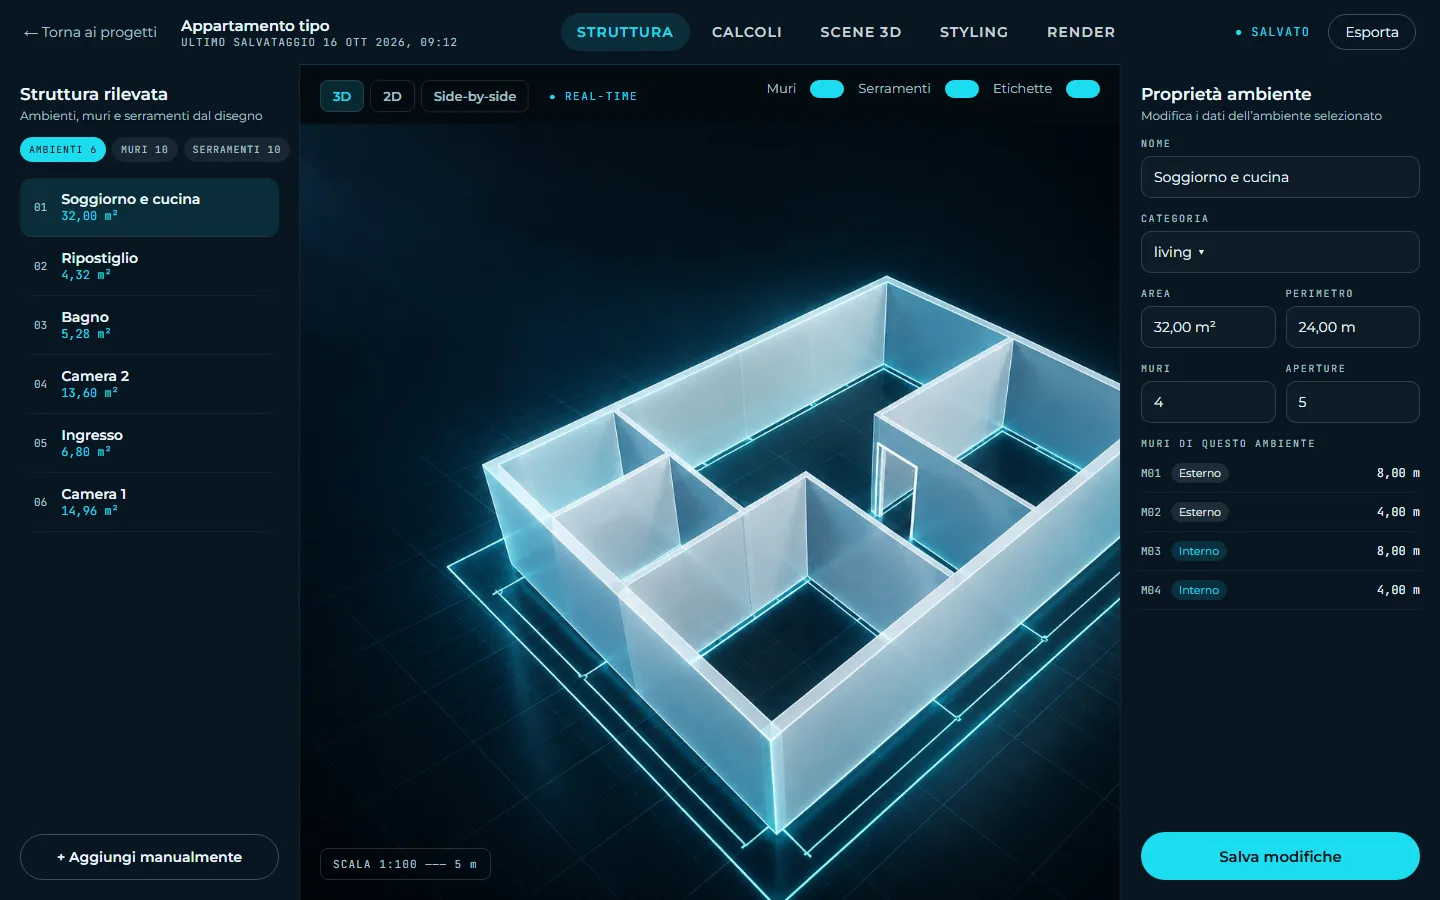Go to the STYLING tab
This screenshot has width=1440, height=900.
point(974,32)
